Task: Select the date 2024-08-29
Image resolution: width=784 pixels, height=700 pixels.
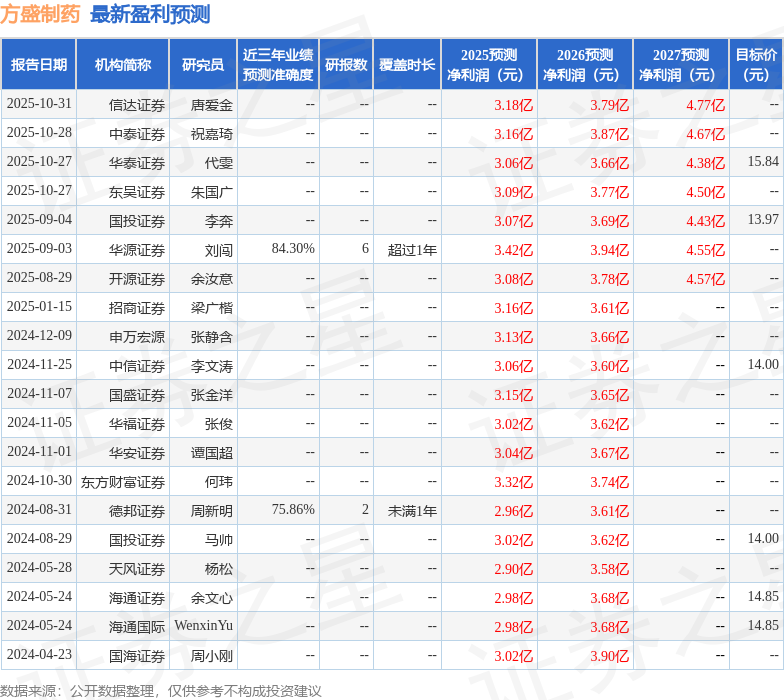Action: tap(39, 539)
